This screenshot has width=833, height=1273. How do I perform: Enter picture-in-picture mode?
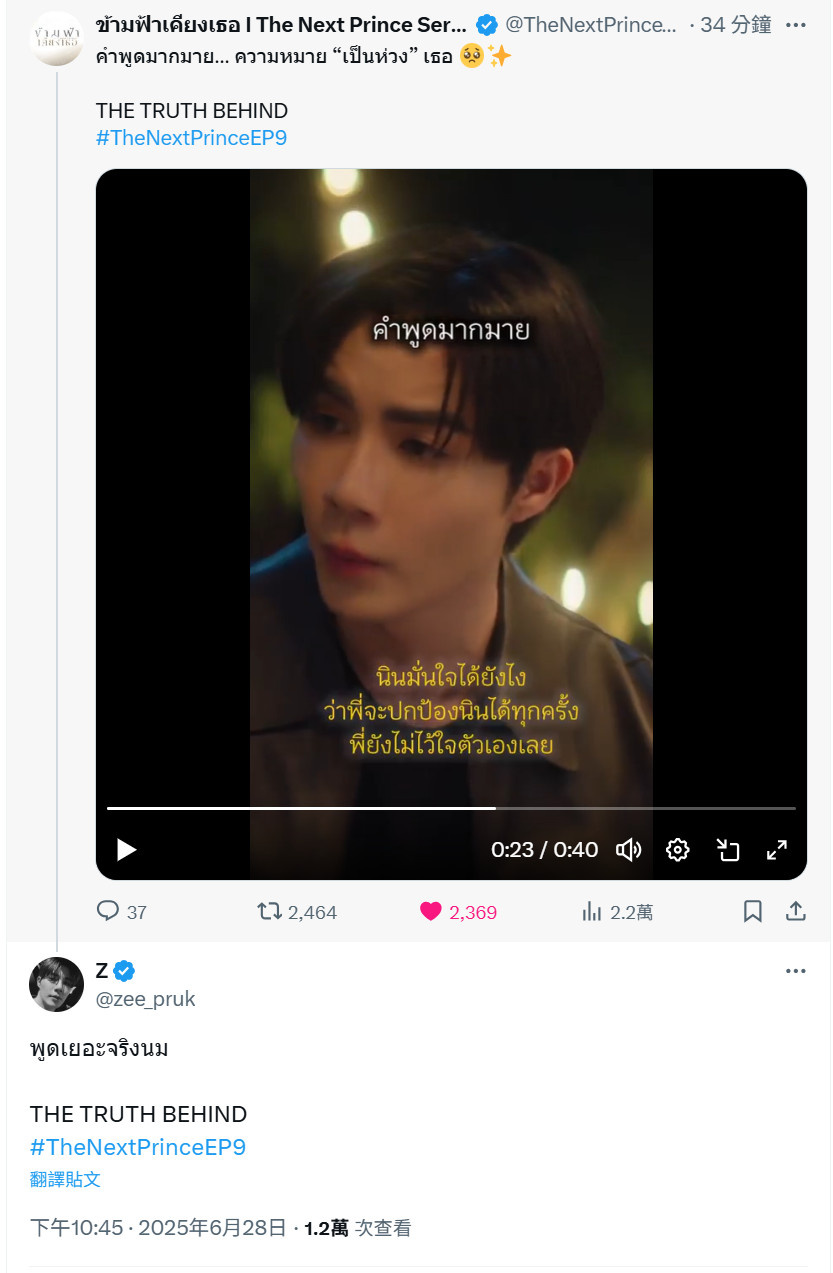[x=728, y=850]
